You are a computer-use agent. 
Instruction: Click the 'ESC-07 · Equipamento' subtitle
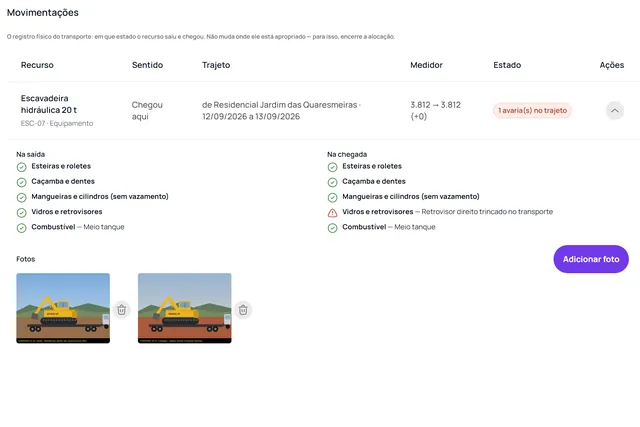[x=57, y=123]
